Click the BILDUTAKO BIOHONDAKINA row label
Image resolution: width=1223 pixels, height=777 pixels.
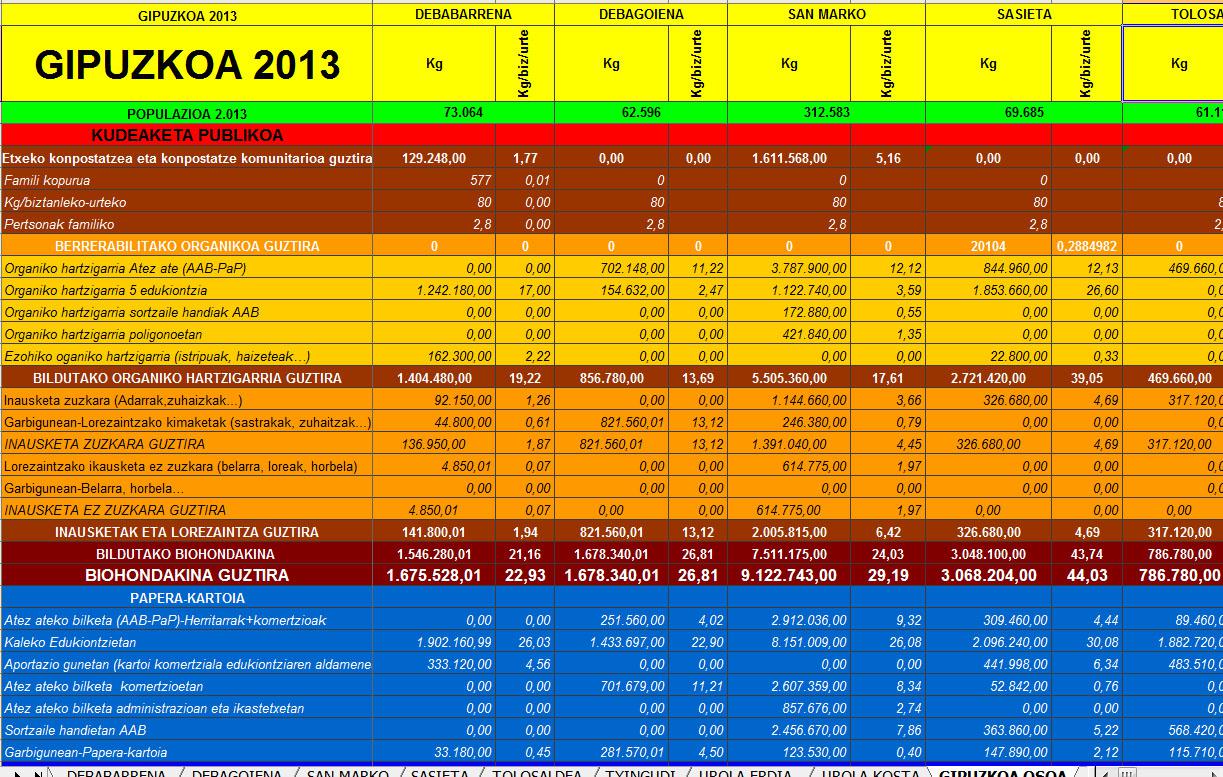(185, 554)
